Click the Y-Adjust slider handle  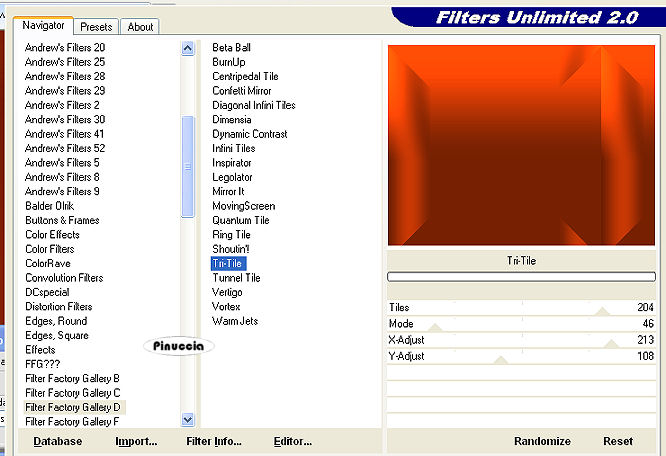click(501, 360)
